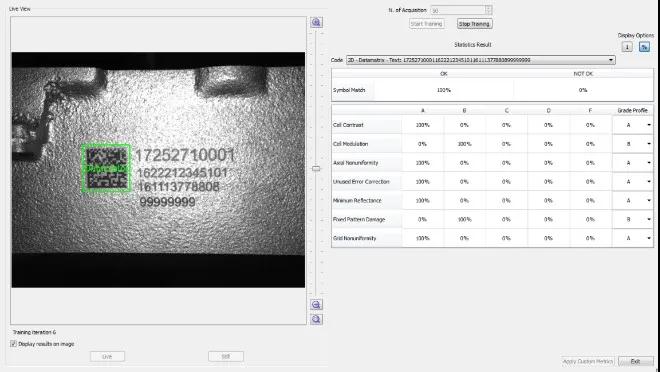Click the zoom in magnifier icon
This screenshot has width=660, height=372.
pyautogui.click(x=317, y=22)
